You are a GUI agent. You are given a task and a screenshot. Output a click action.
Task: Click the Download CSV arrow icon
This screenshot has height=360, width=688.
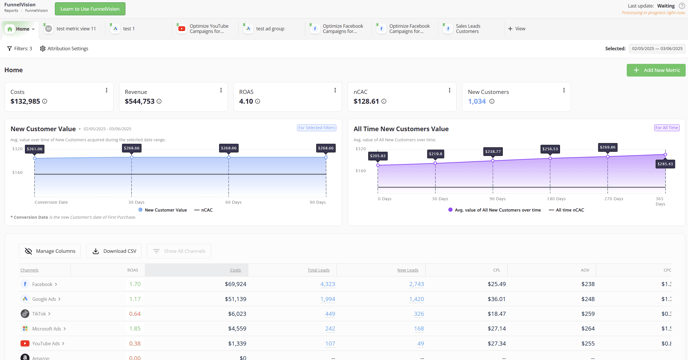tap(96, 251)
